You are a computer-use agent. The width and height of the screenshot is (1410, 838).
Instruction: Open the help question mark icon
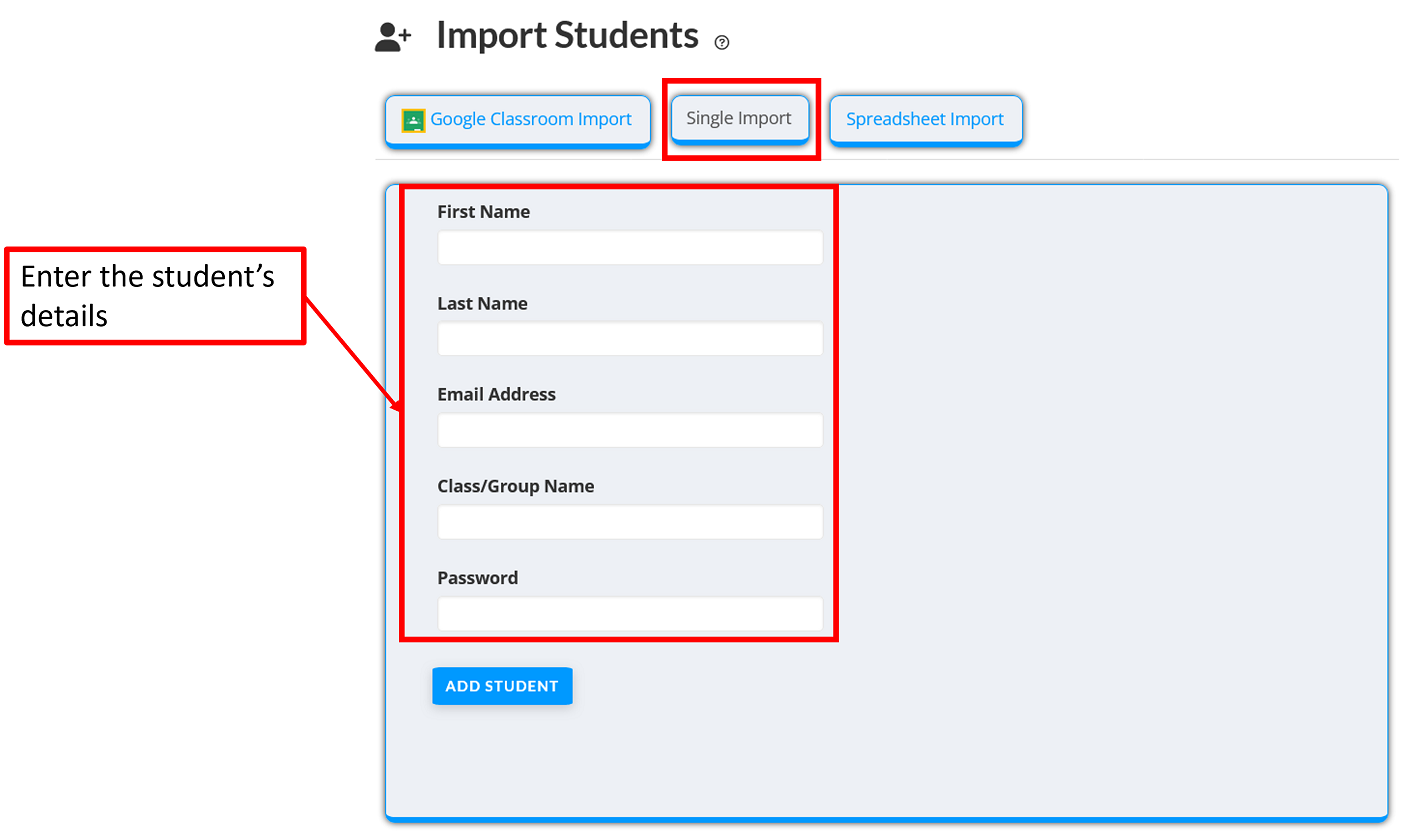pyautogui.click(x=722, y=42)
